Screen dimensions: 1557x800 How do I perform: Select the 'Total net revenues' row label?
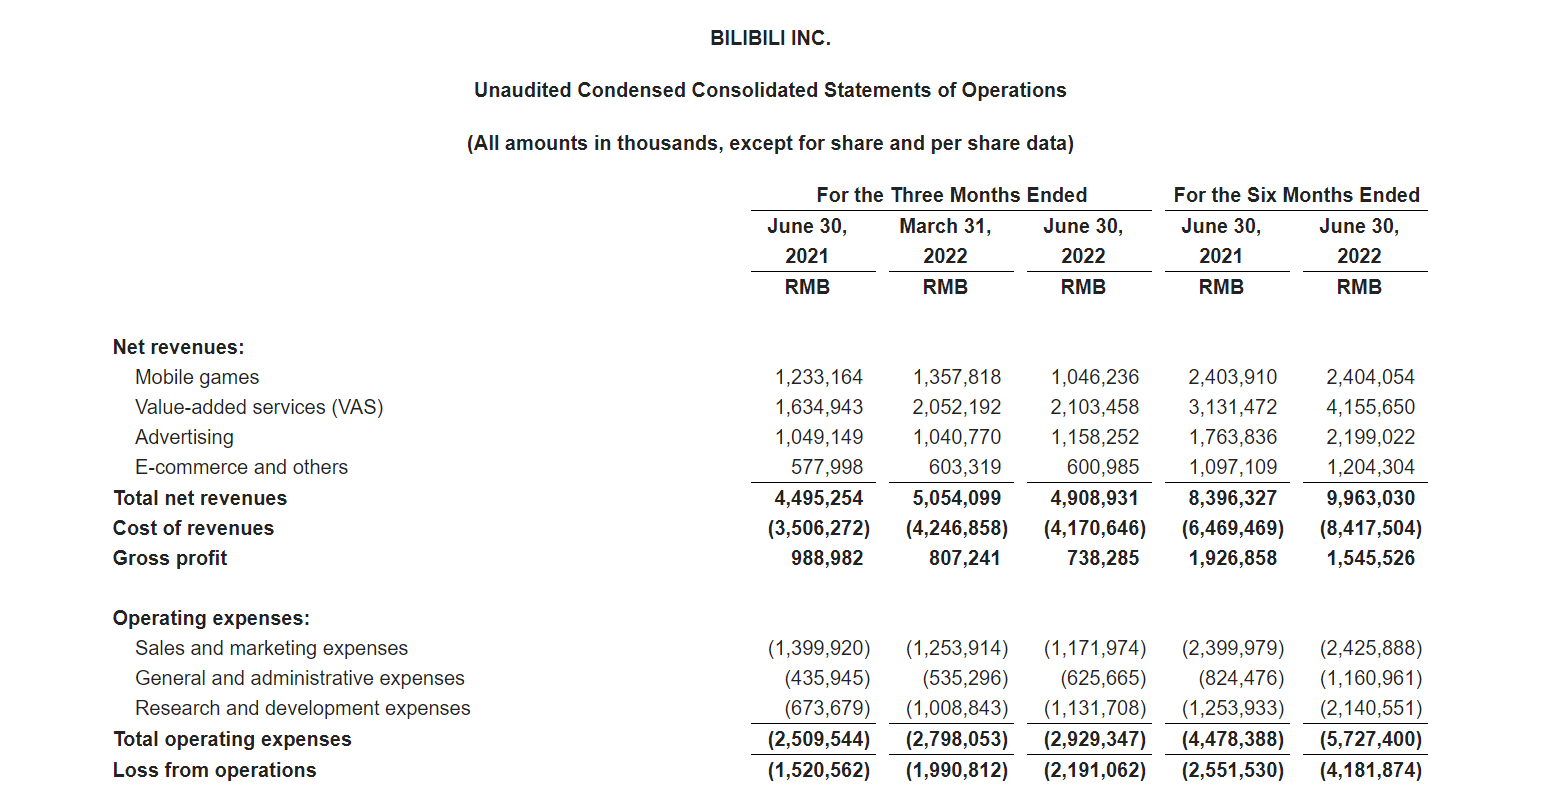(x=200, y=498)
